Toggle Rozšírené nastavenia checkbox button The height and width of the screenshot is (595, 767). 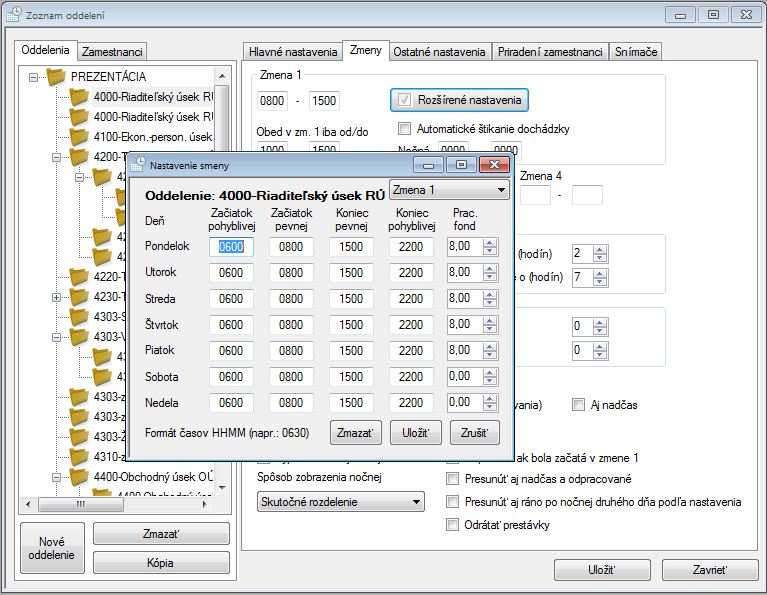tap(459, 100)
